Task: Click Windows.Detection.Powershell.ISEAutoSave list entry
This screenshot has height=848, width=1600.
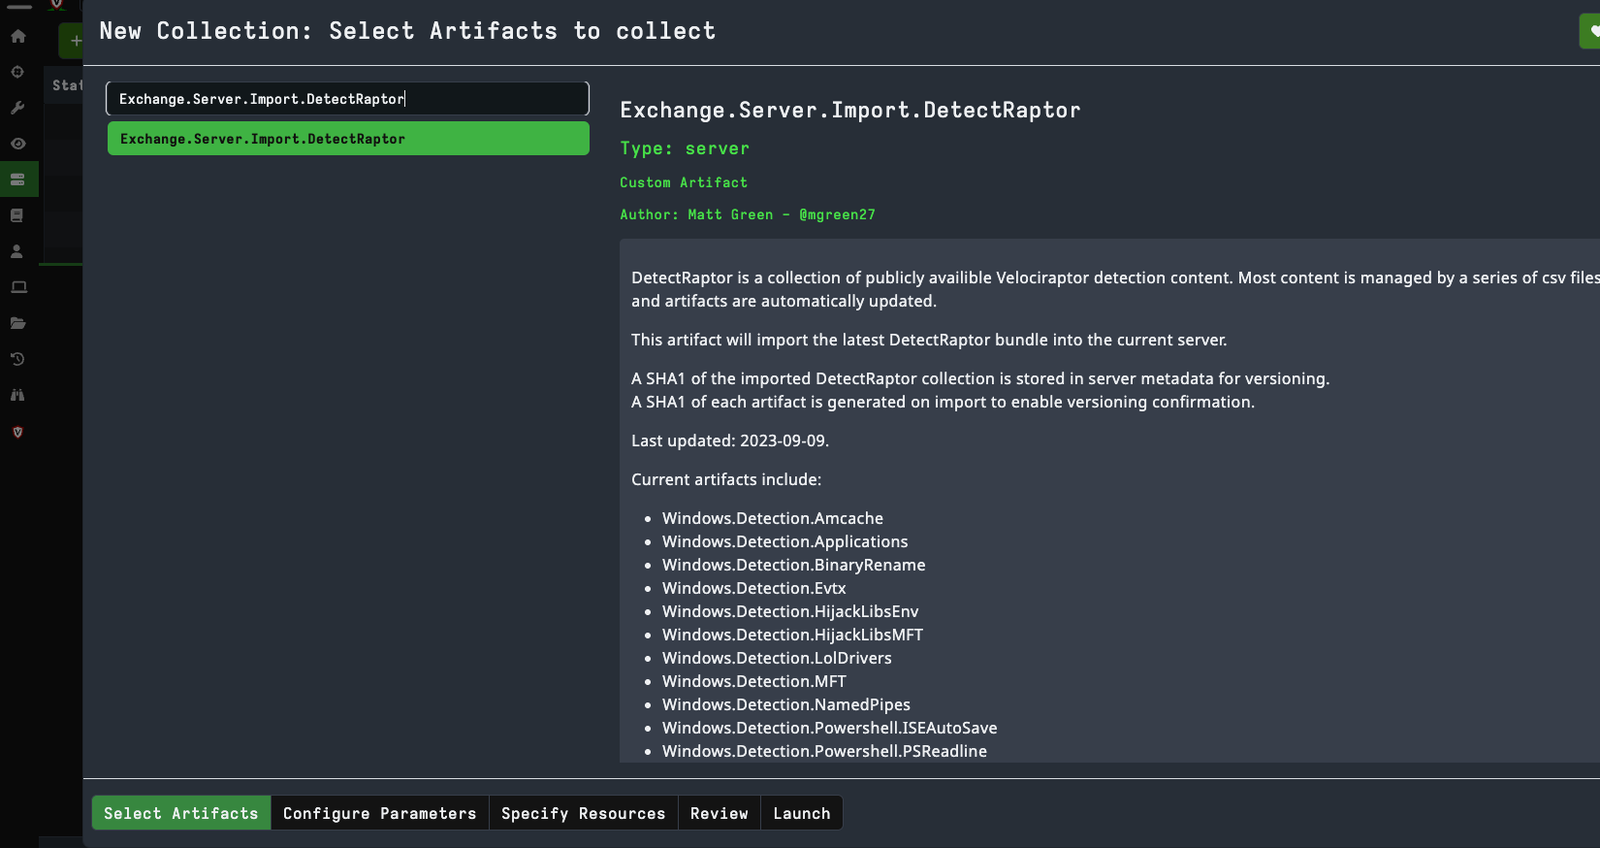Action: (830, 728)
